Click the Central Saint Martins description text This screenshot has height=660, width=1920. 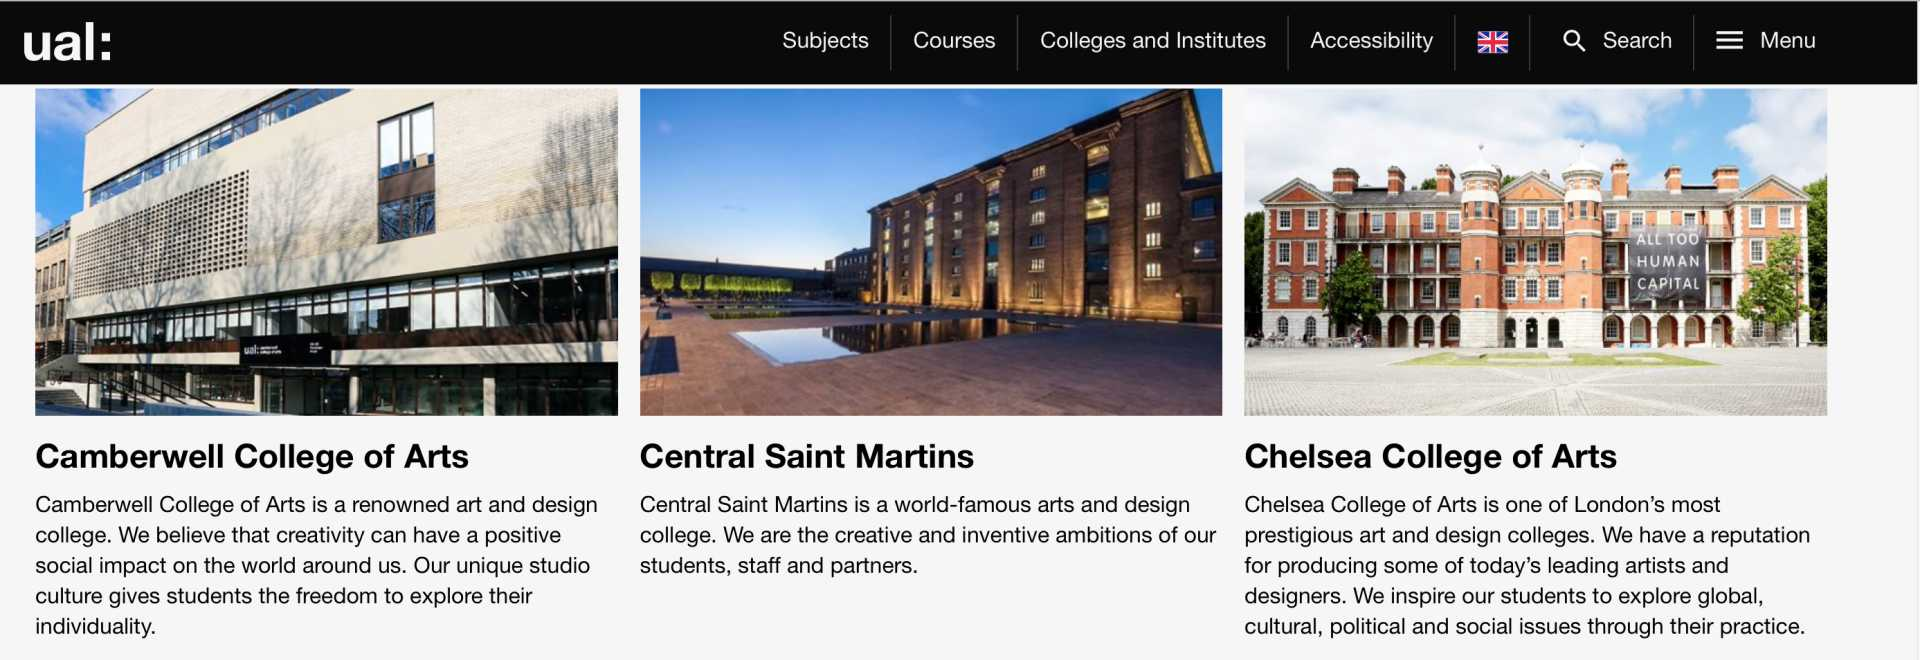click(928, 535)
